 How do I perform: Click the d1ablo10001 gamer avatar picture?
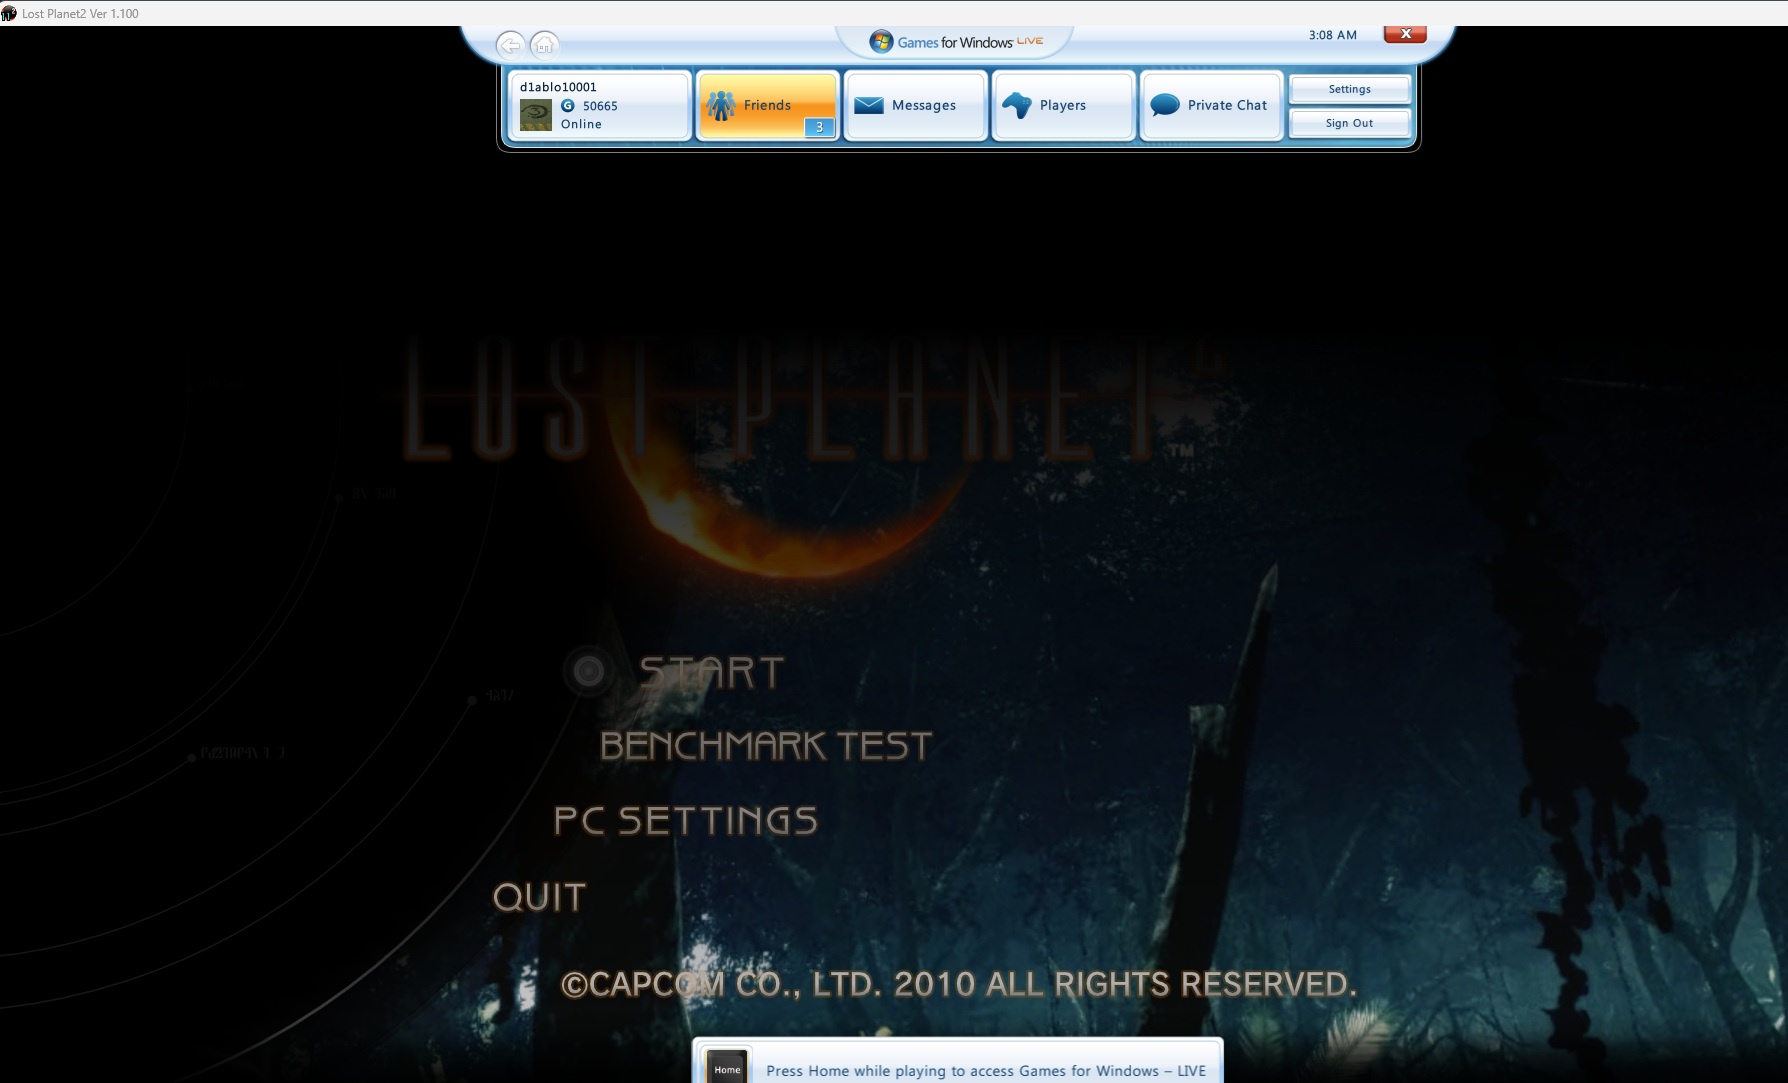coord(536,115)
